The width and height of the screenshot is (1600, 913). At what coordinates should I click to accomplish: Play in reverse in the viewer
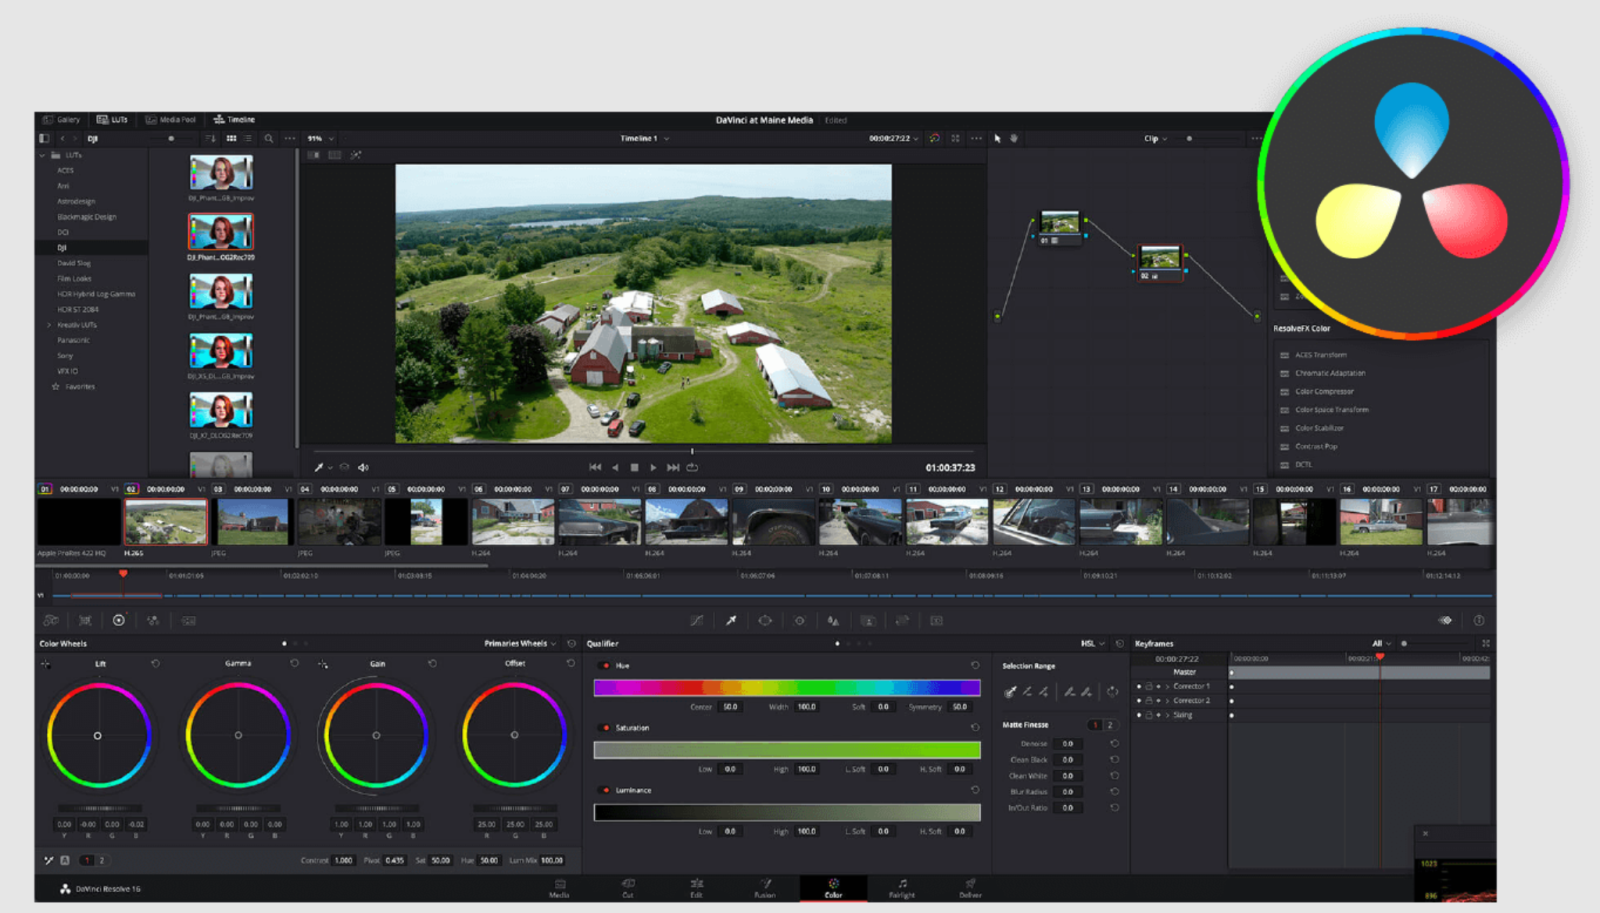click(x=615, y=467)
